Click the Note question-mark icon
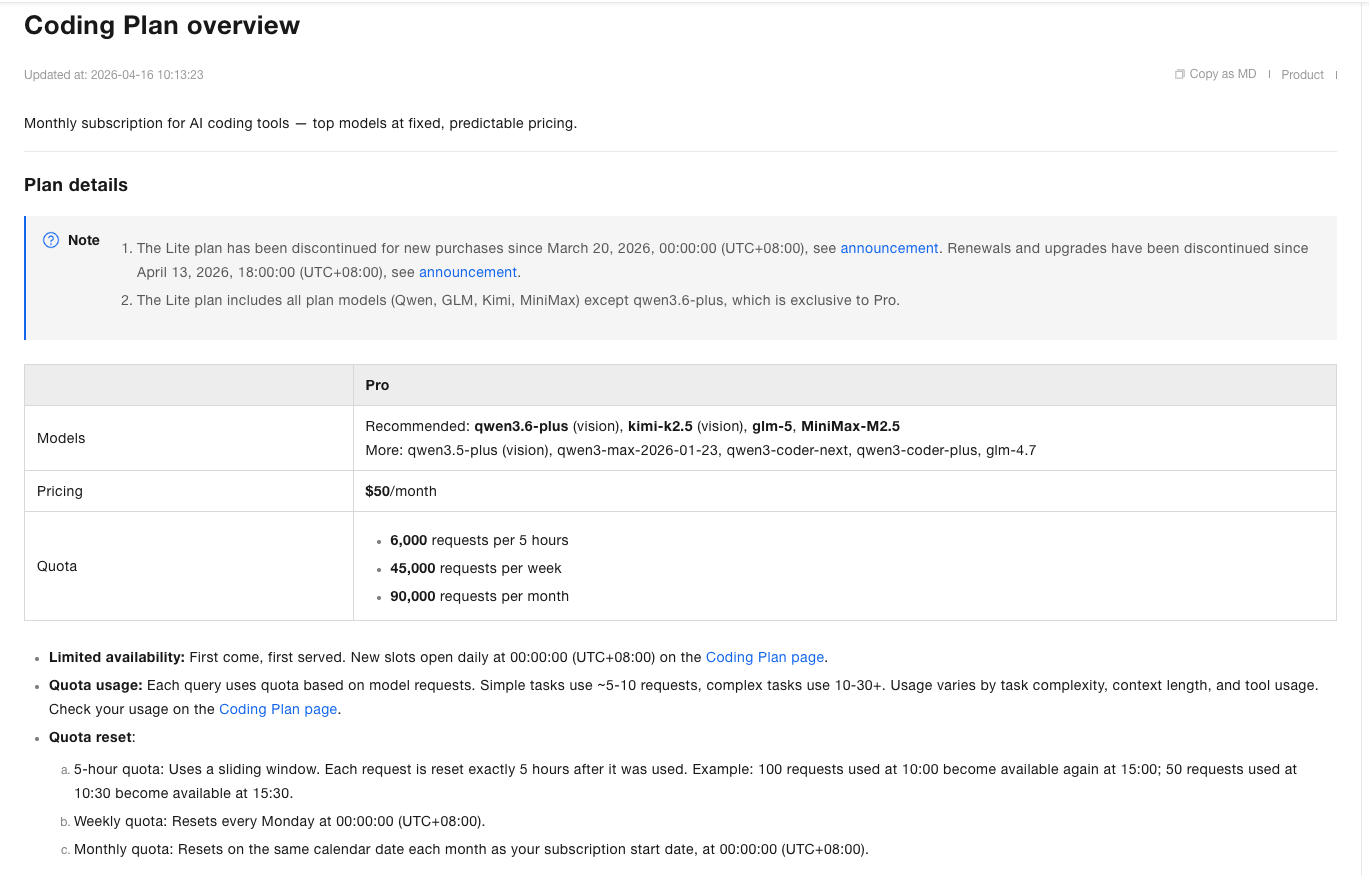This screenshot has width=1369, height=876. coord(51,240)
